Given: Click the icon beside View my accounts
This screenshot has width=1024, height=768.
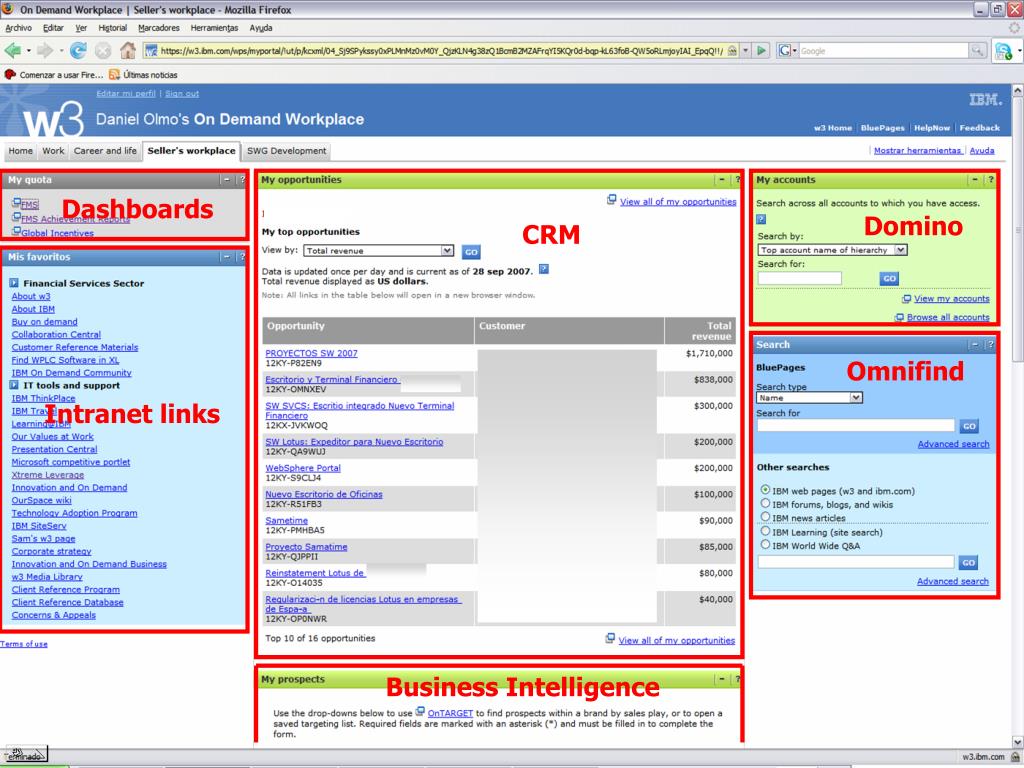Looking at the screenshot, I should click(906, 299).
